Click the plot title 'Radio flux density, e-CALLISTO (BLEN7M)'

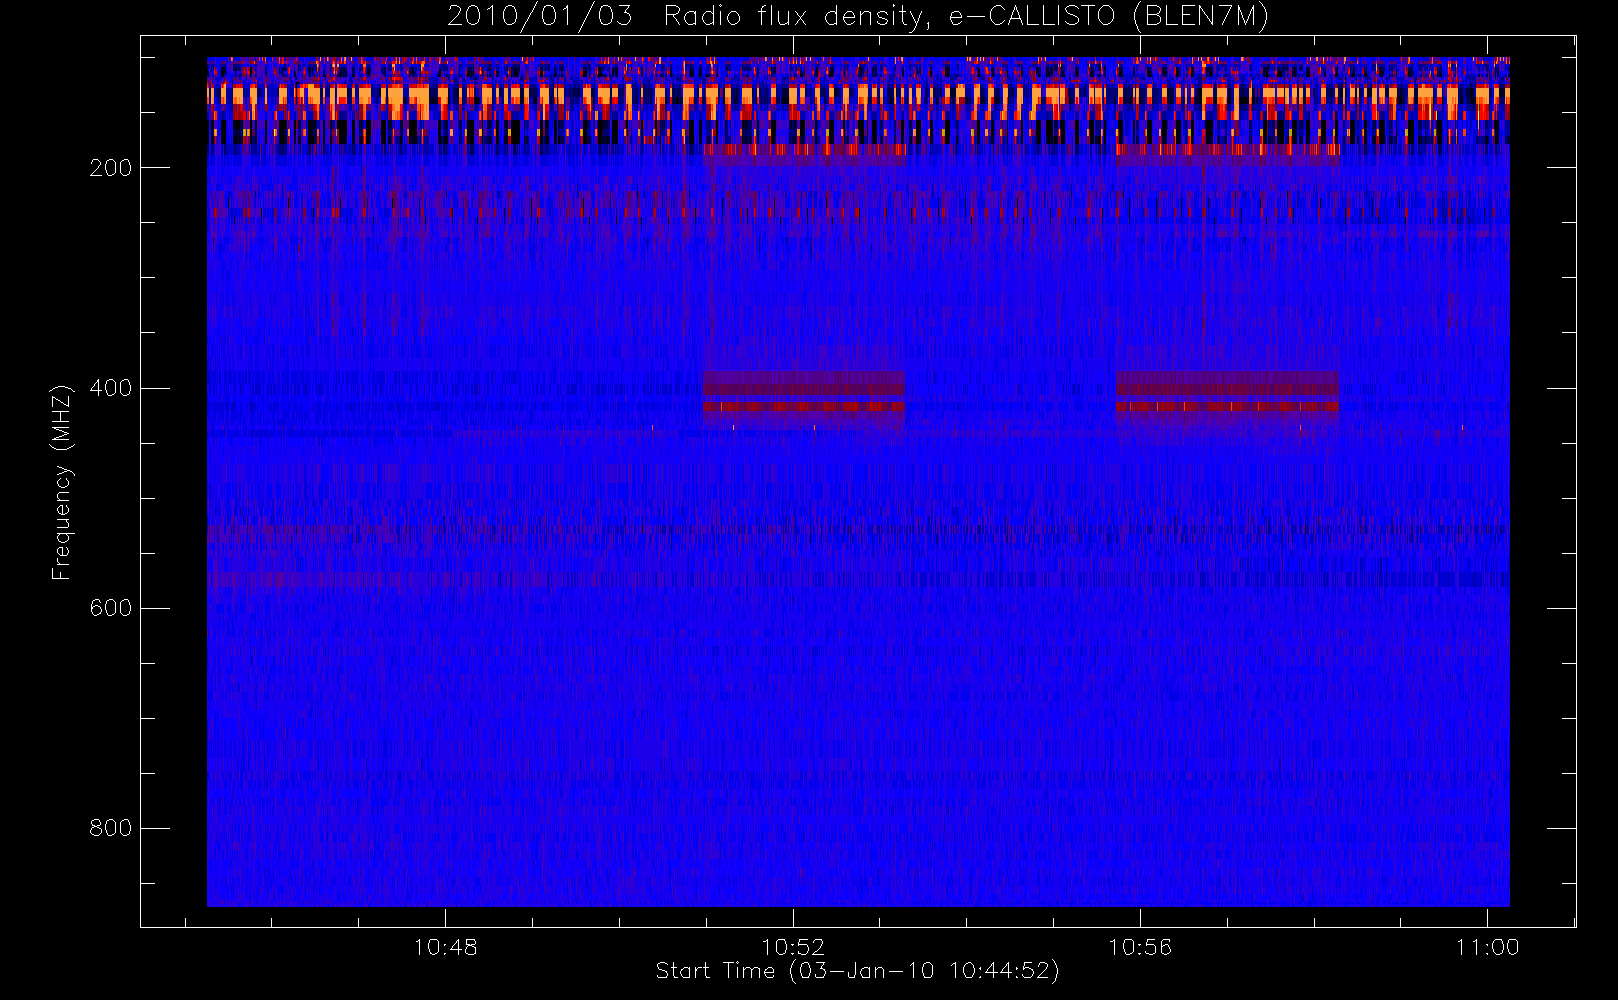(x=966, y=16)
